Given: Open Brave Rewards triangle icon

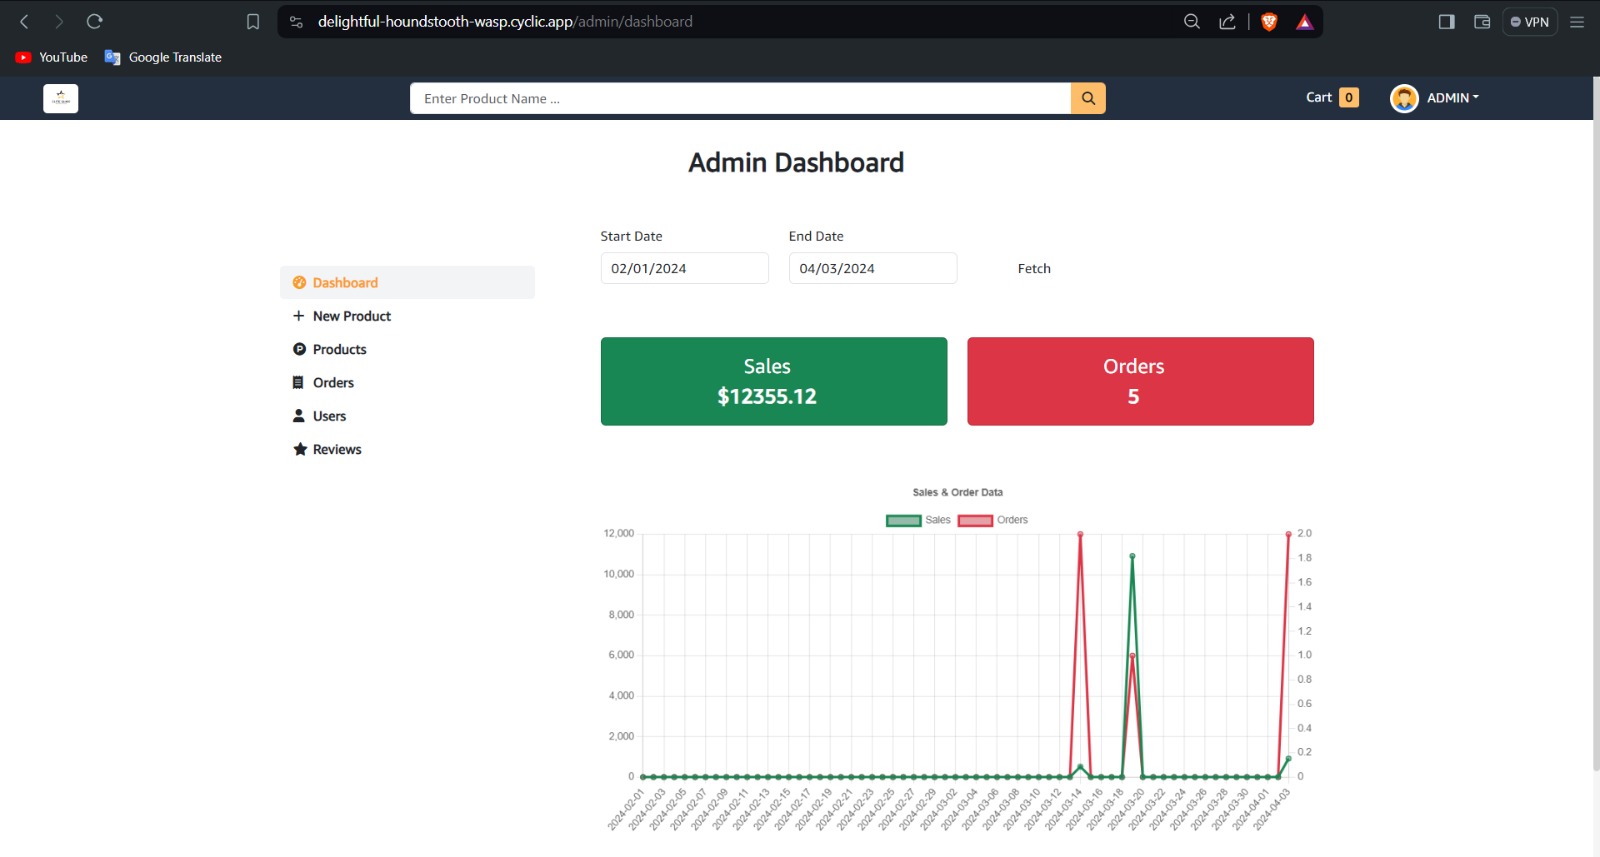Looking at the screenshot, I should (x=1304, y=21).
